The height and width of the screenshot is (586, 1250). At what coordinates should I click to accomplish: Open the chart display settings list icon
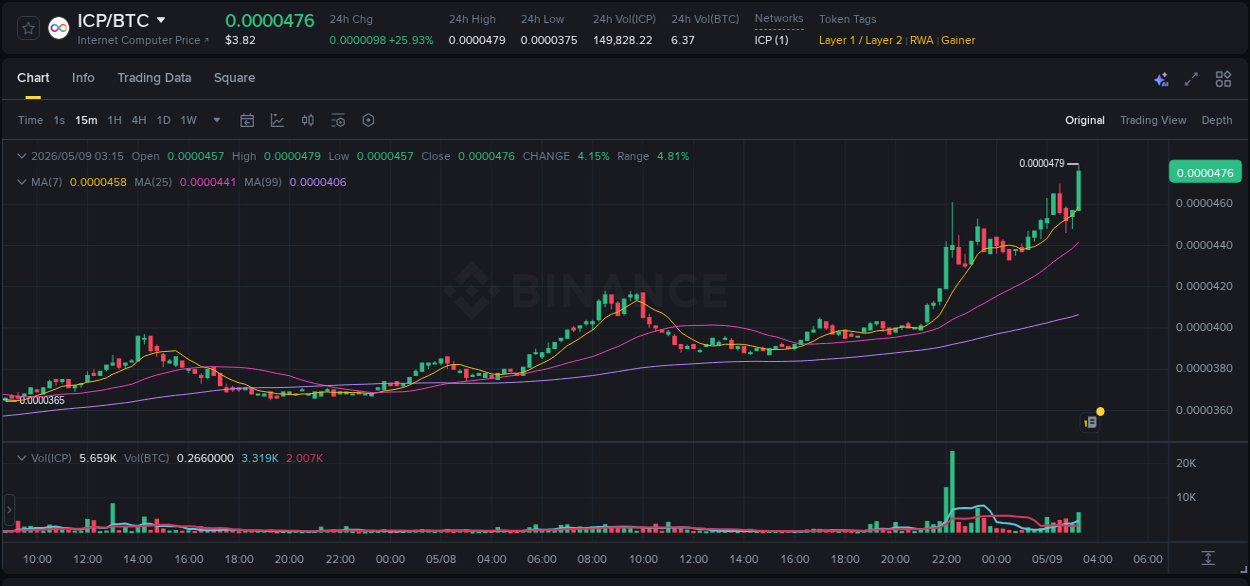pos(338,120)
